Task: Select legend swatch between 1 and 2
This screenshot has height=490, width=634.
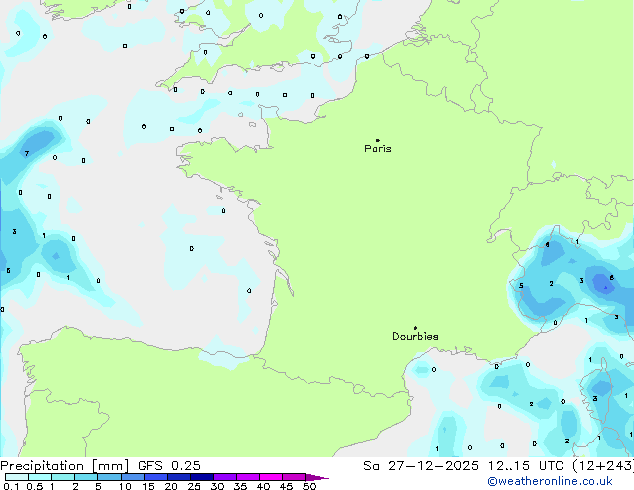Action: click(63, 477)
